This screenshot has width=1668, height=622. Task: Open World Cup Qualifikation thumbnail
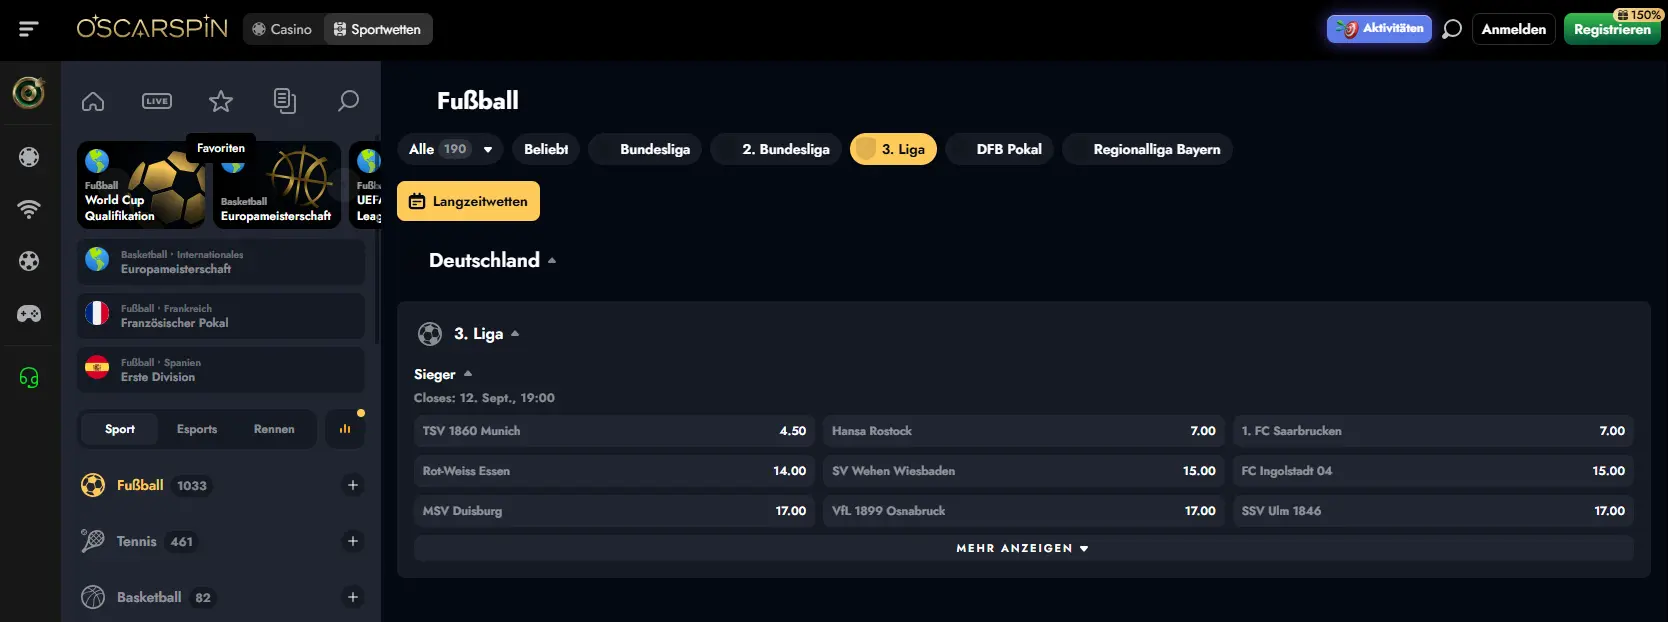pos(141,185)
